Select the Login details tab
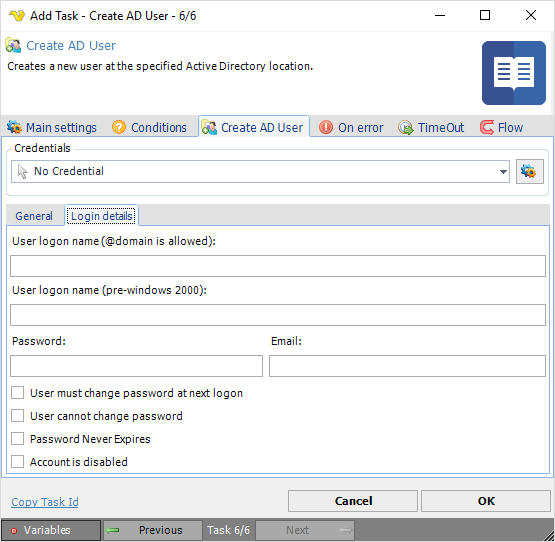The width and height of the screenshot is (555, 542). (x=102, y=216)
